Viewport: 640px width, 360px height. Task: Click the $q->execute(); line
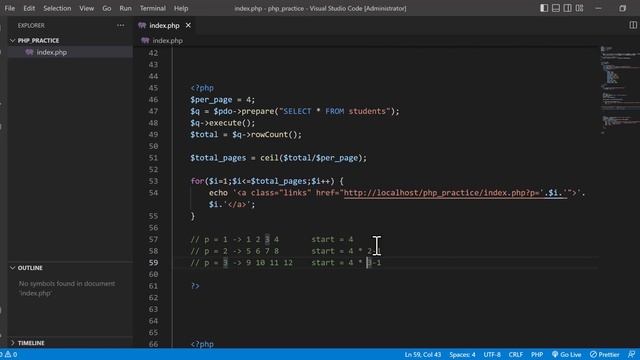pyautogui.click(x=222, y=123)
